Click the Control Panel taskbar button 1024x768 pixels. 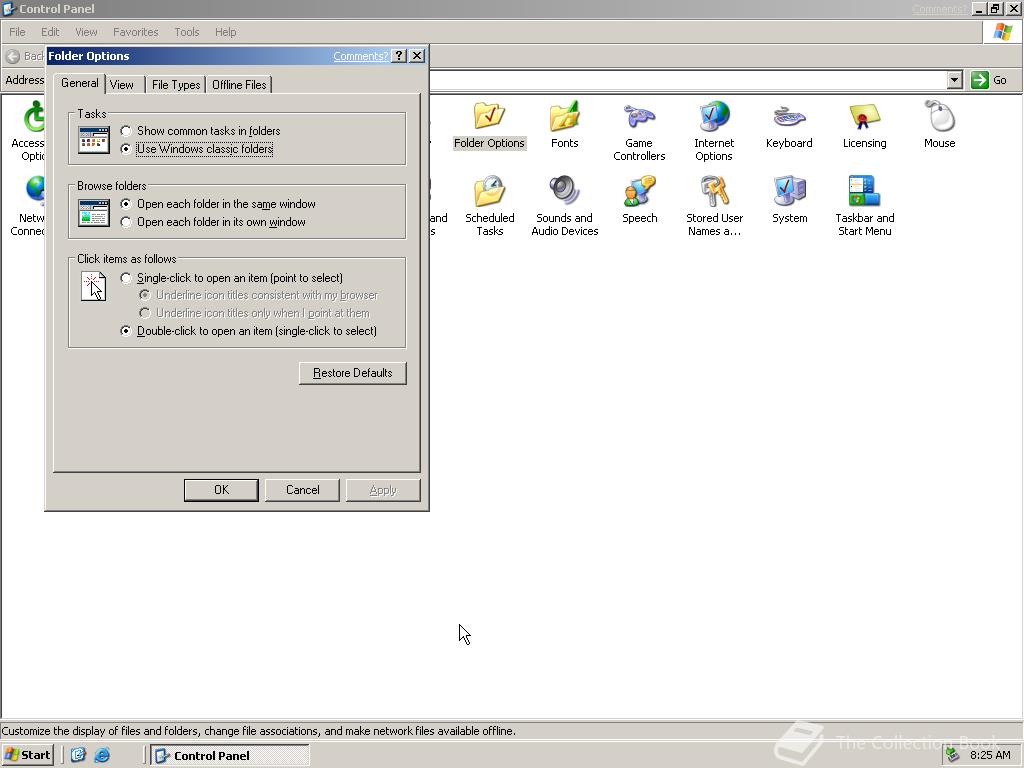(x=230, y=755)
